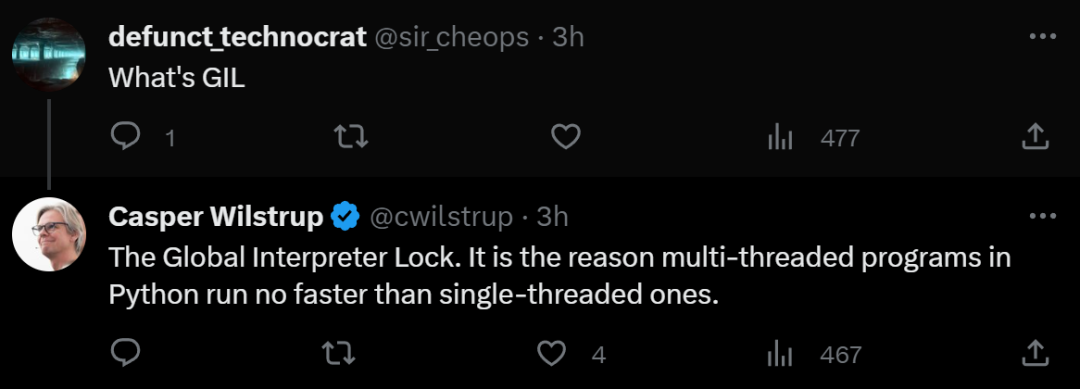Open more options on defunct_technocrat's tweet
Image resolution: width=1080 pixels, height=389 pixels.
click(1042, 36)
